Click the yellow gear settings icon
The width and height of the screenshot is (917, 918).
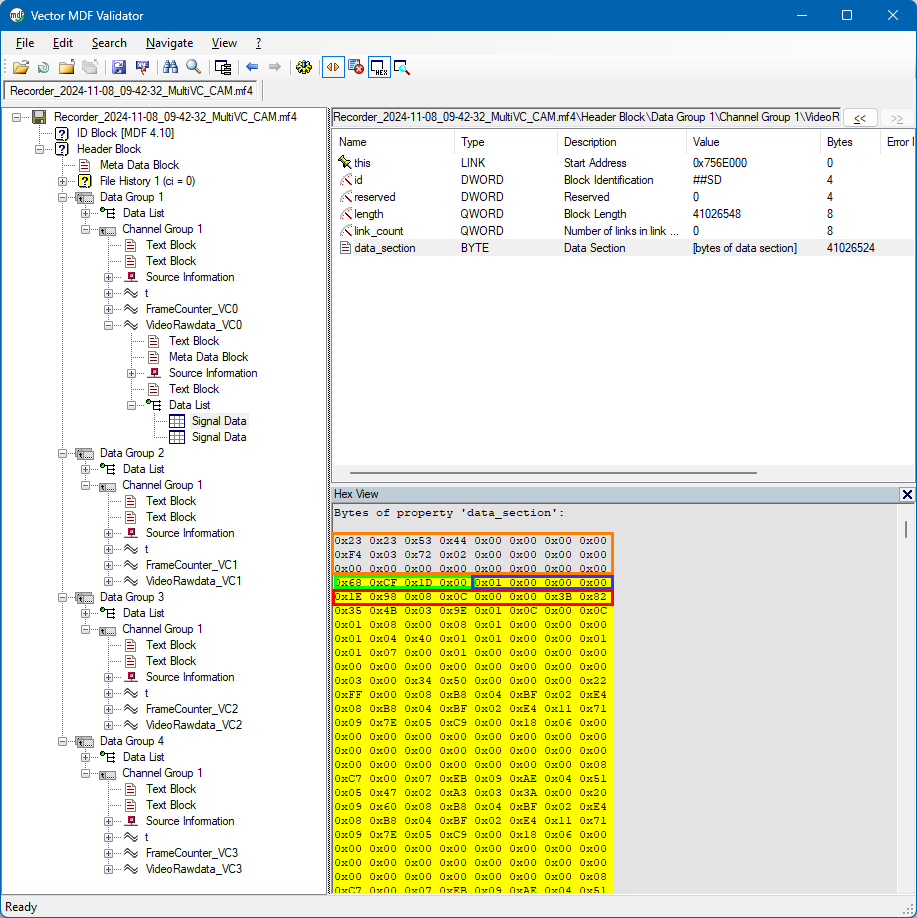coord(304,67)
